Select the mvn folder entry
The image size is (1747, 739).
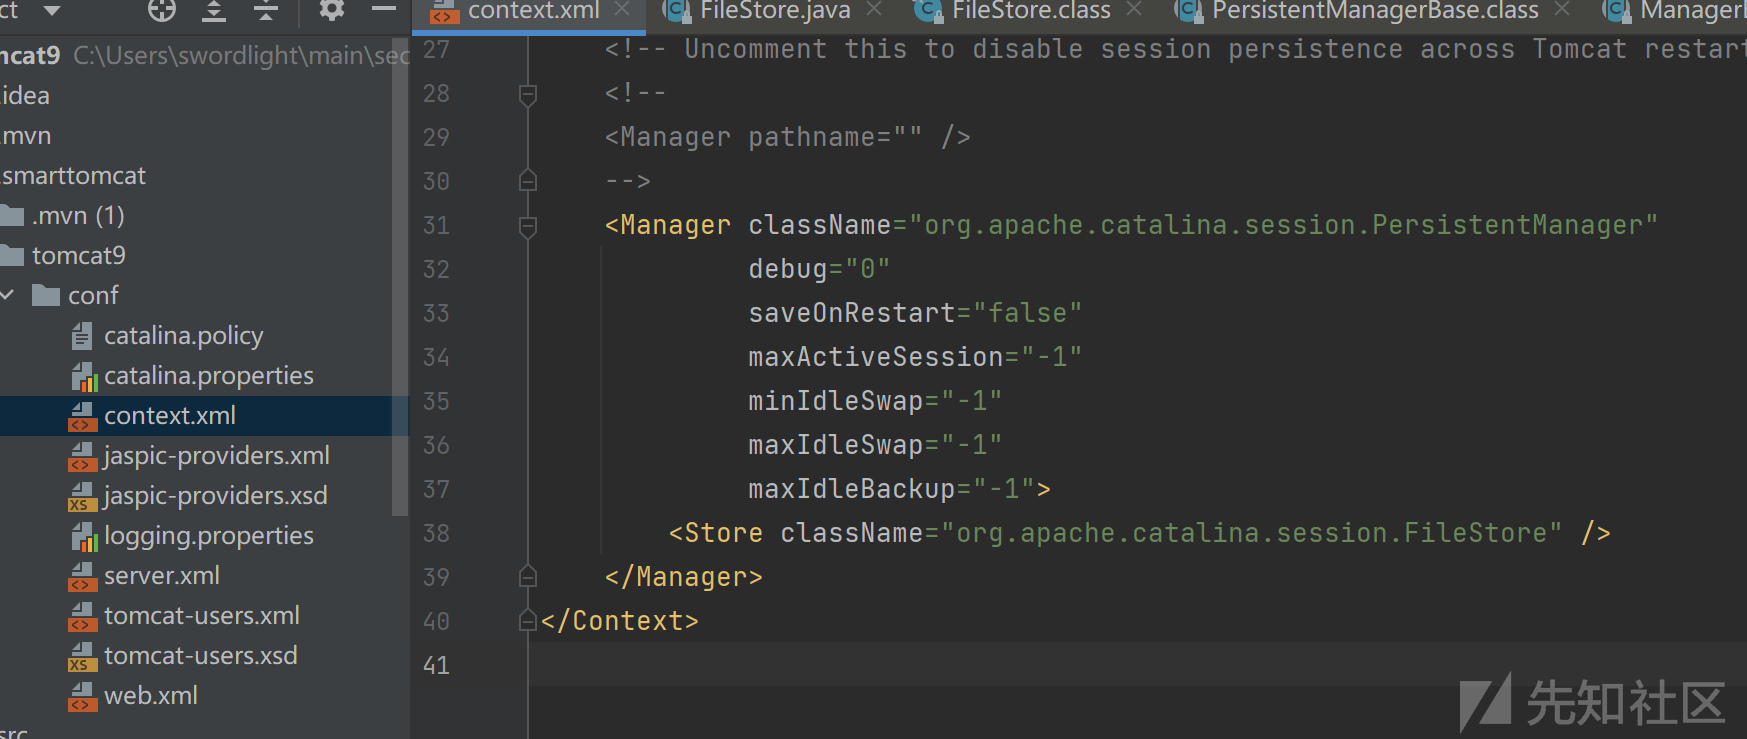point(27,135)
